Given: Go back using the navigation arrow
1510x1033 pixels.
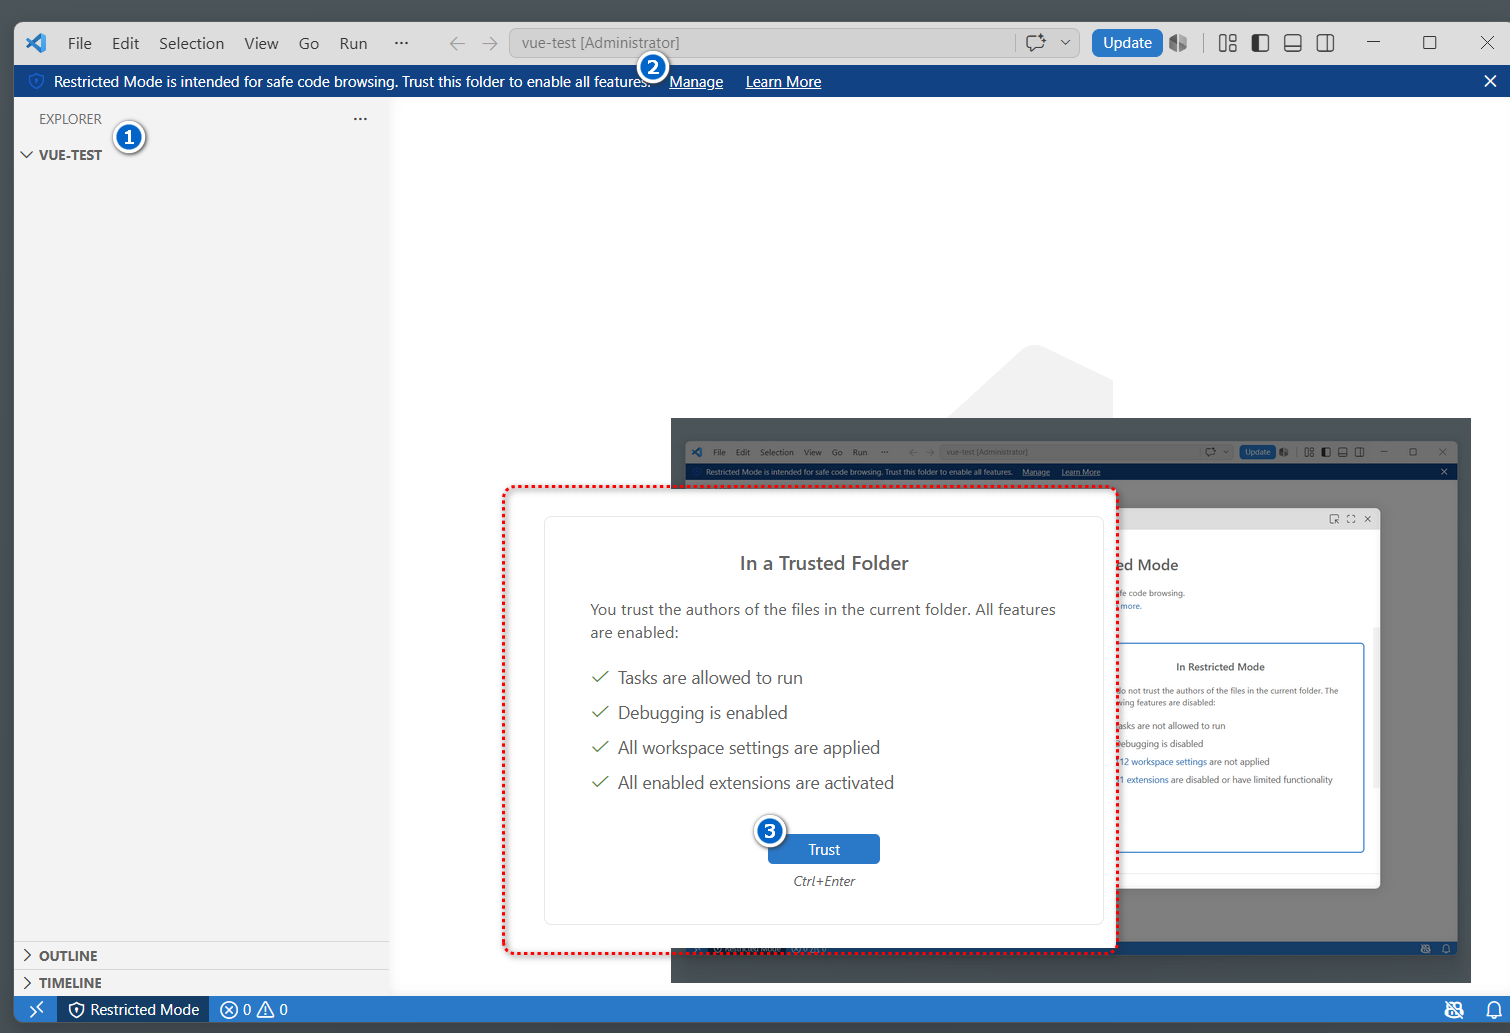Looking at the screenshot, I should tap(457, 43).
